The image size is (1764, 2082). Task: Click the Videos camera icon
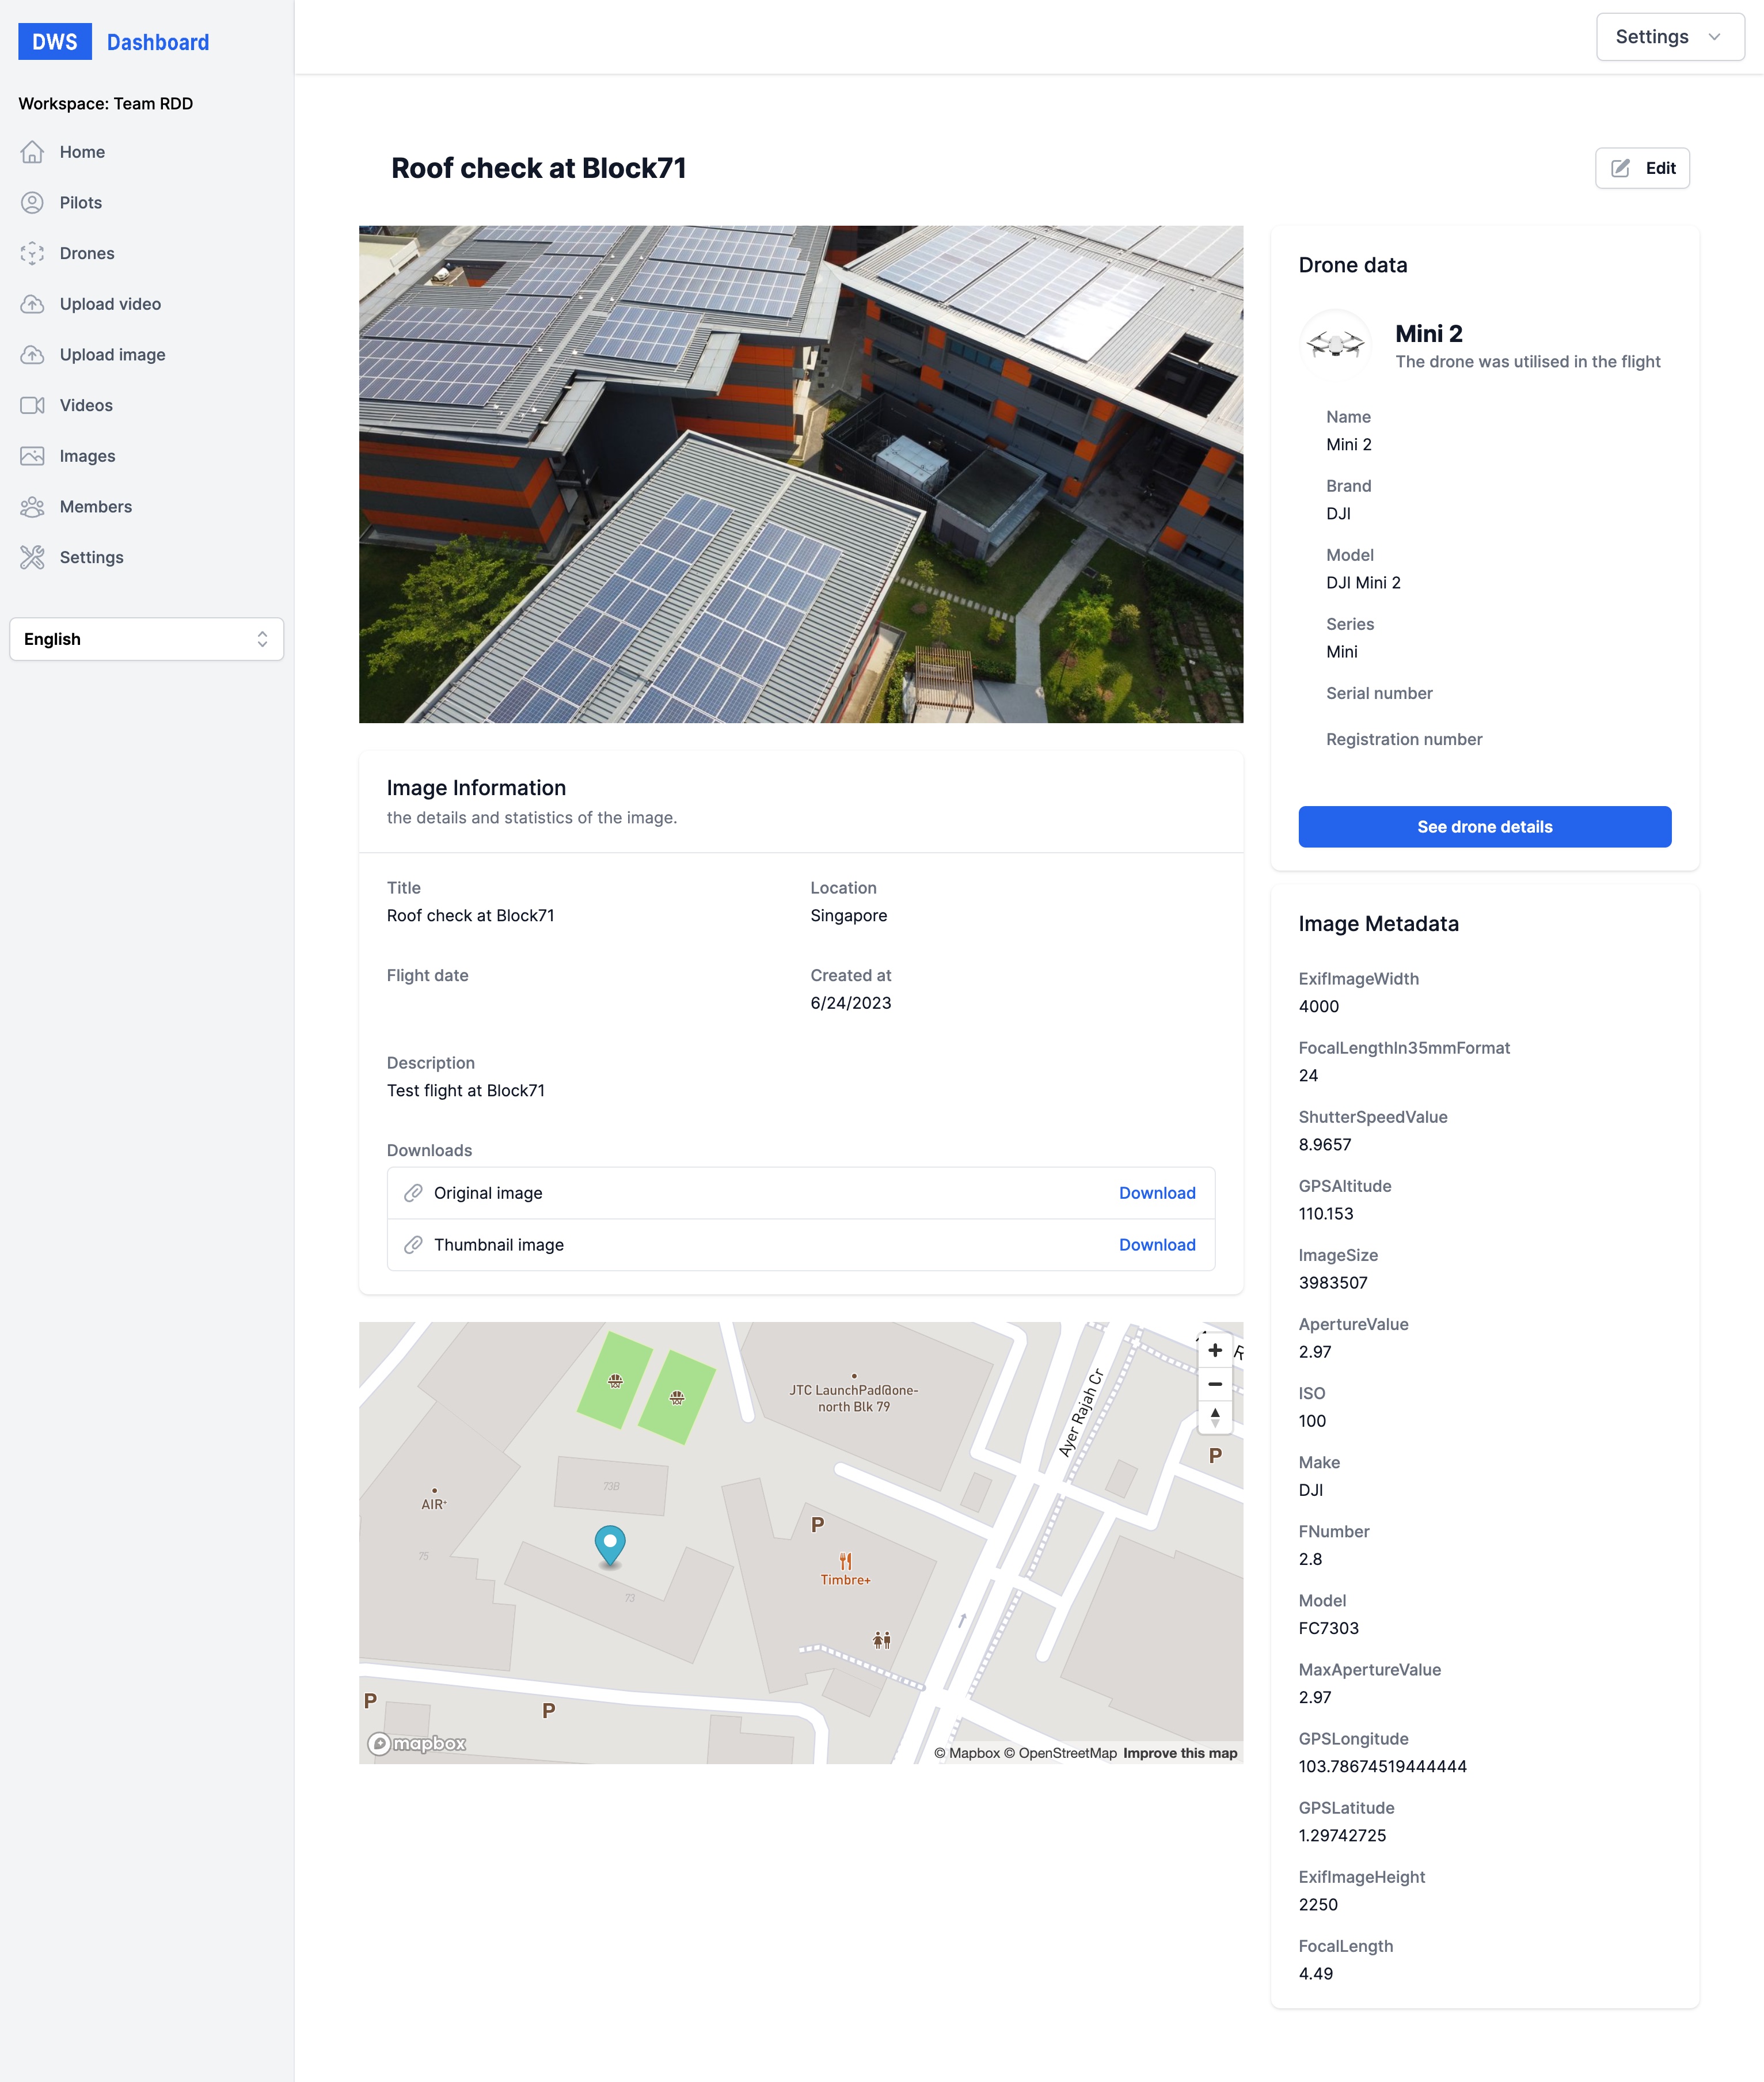[x=32, y=405]
